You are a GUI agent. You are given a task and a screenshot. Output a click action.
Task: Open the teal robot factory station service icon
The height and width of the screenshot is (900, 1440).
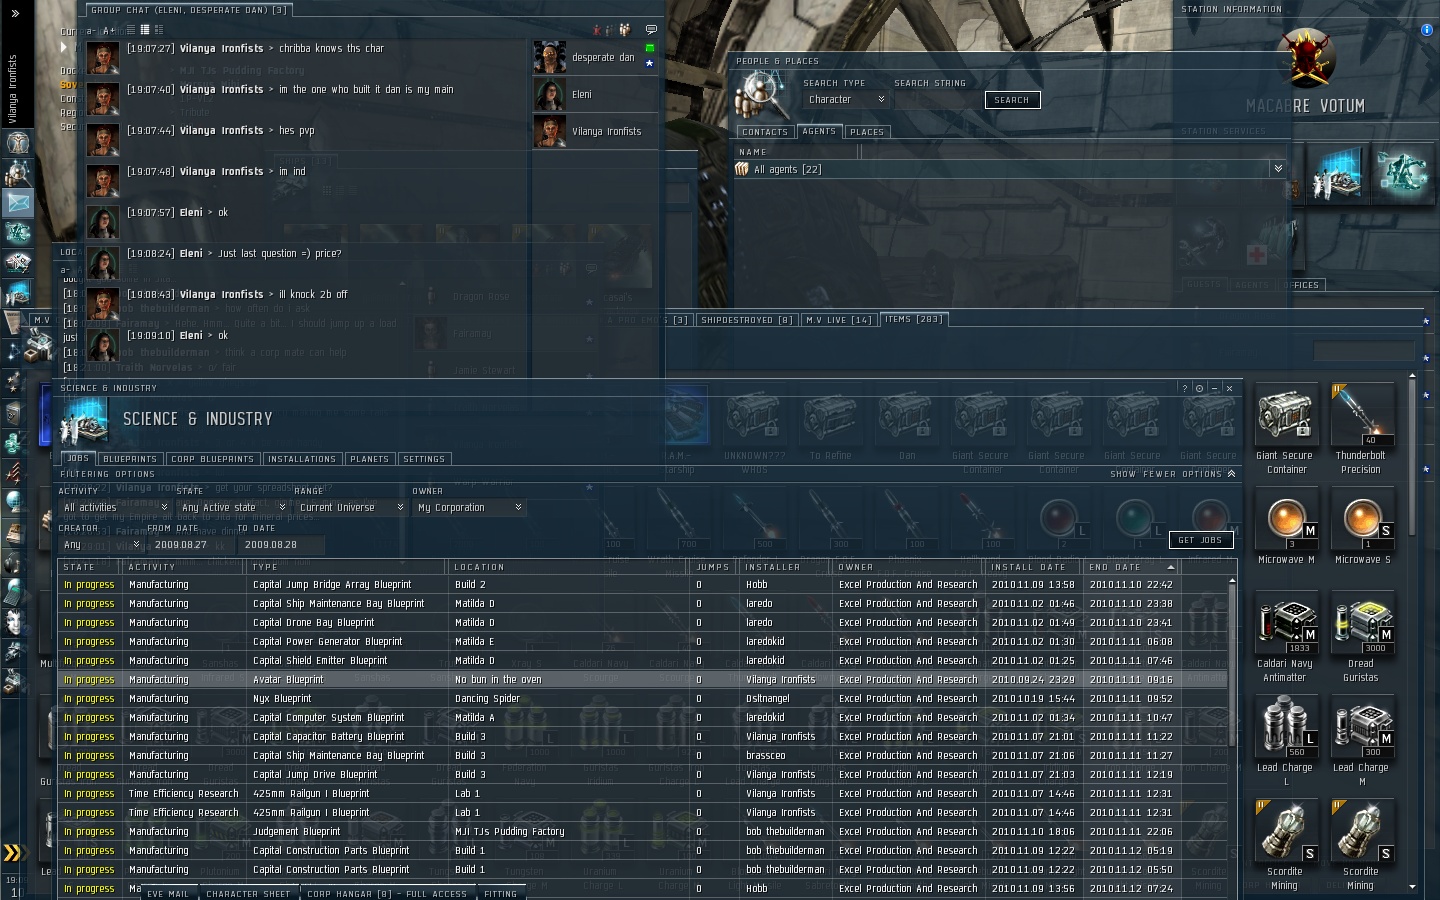[1402, 172]
